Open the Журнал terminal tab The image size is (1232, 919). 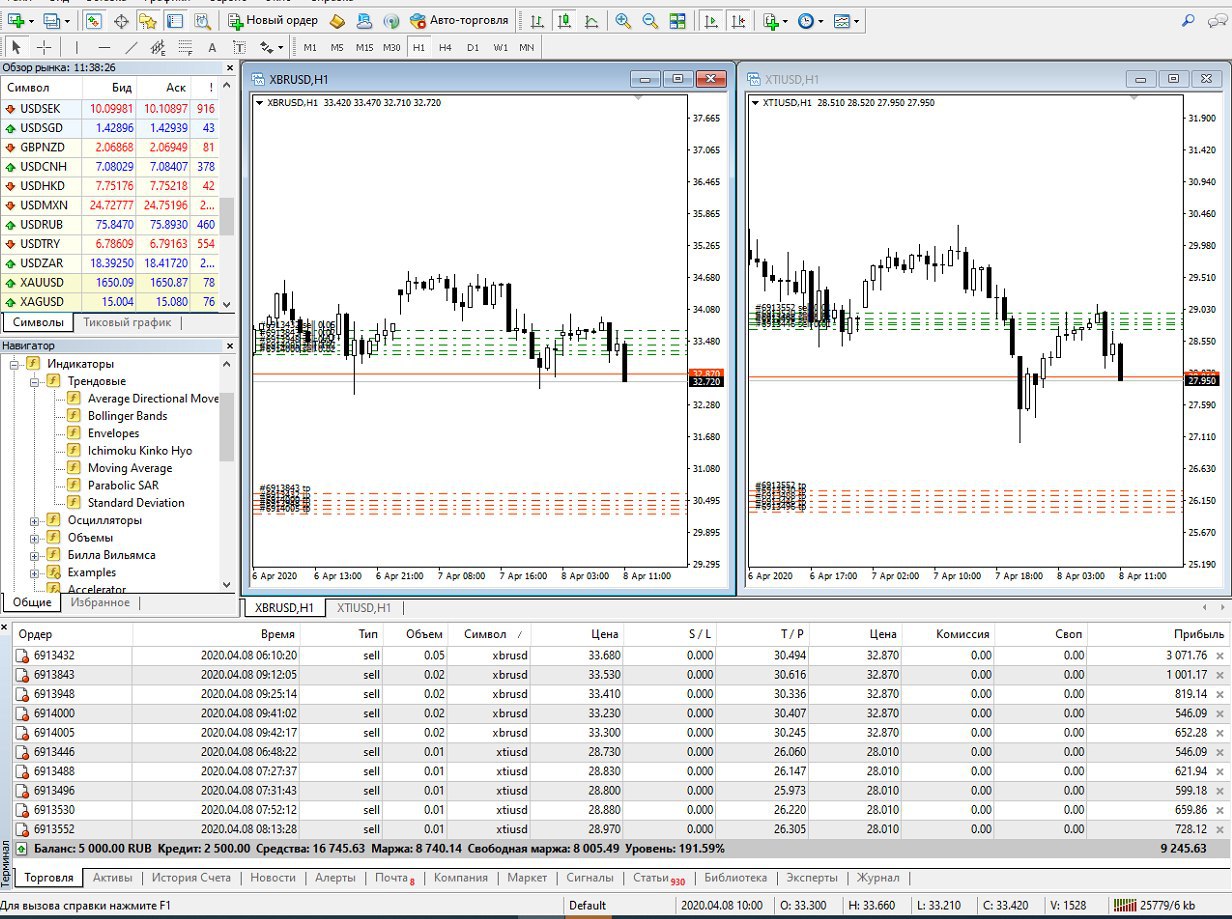point(878,878)
